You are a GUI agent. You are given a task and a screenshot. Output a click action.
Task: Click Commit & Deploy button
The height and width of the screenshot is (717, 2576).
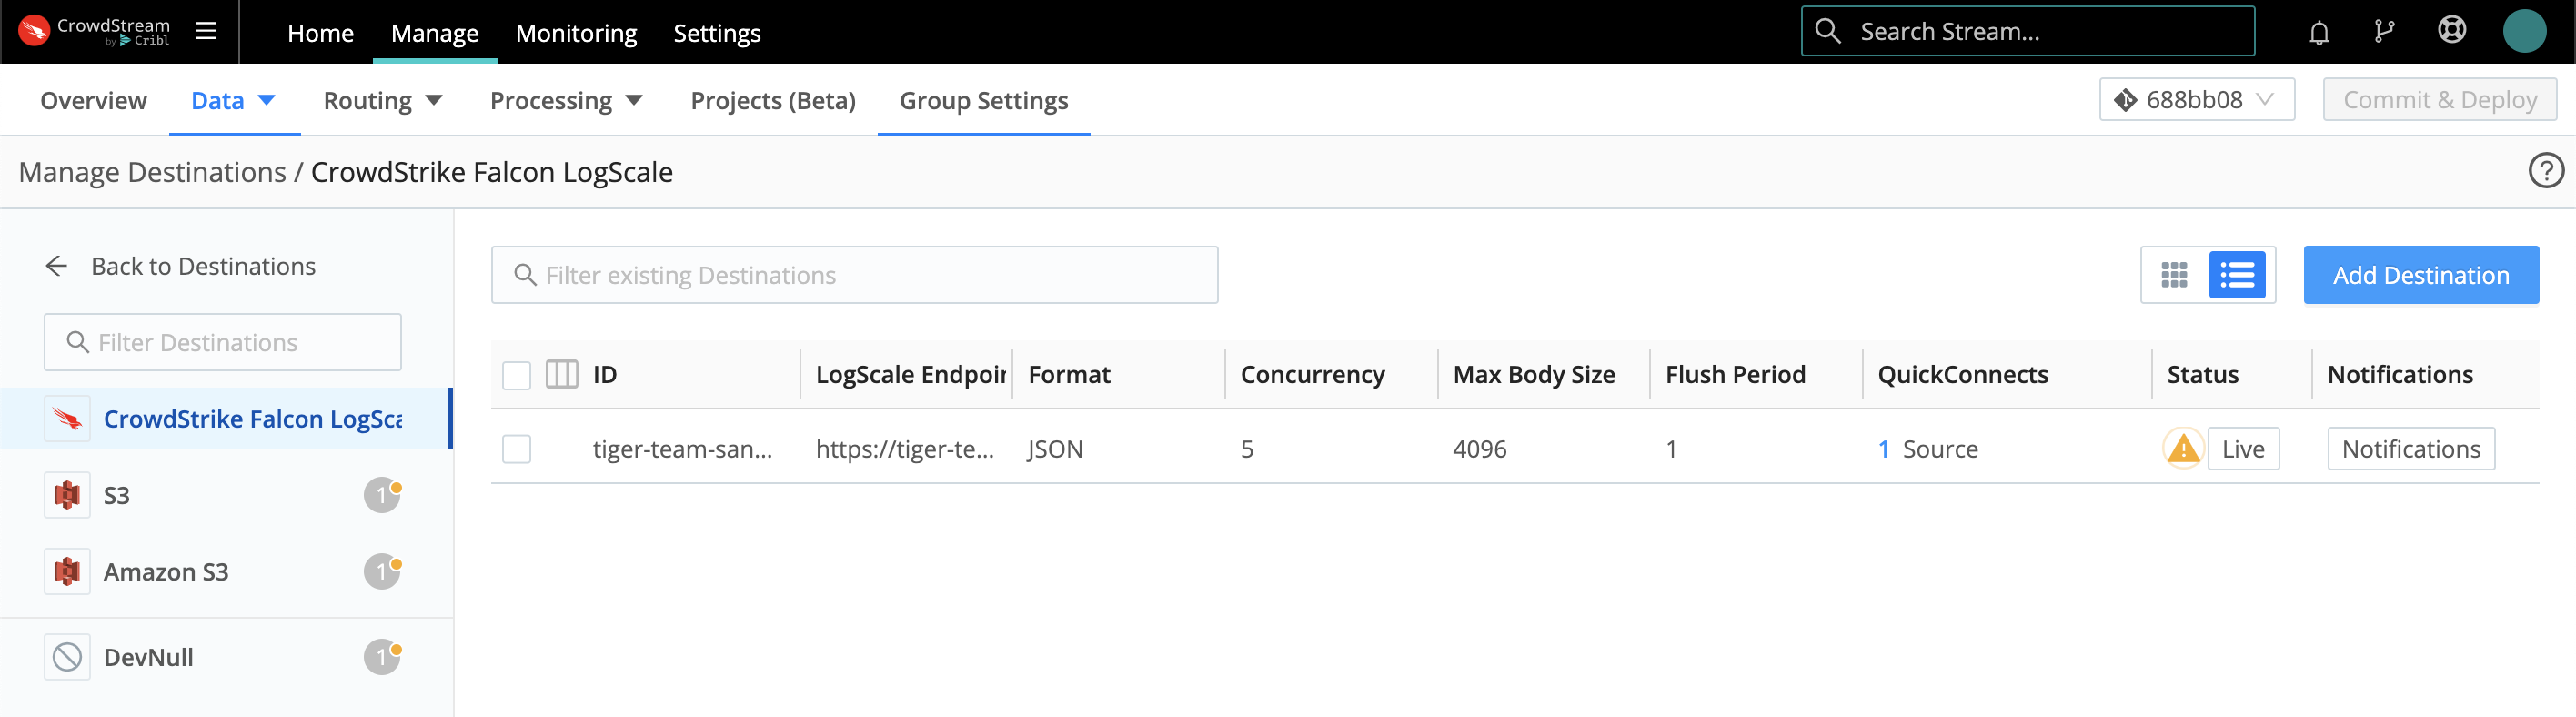[2440, 100]
